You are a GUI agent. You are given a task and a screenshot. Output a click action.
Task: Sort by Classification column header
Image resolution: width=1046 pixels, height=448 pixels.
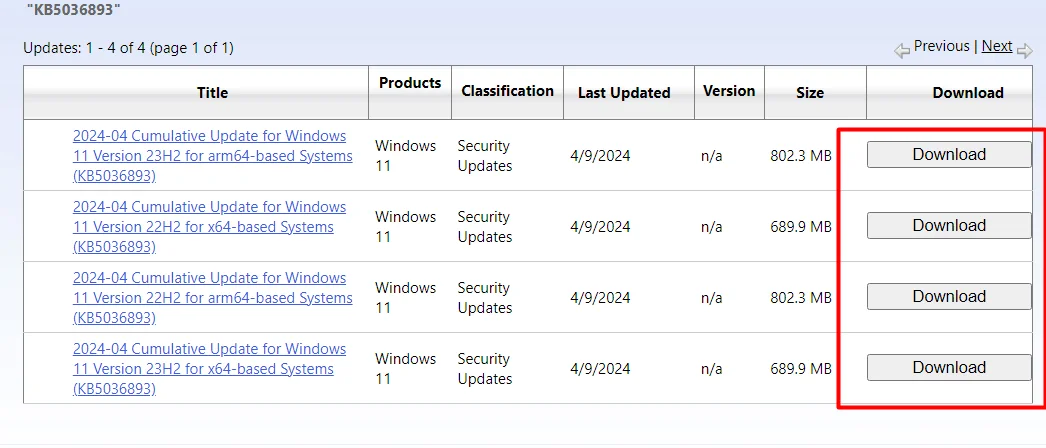(x=507, y=91)
